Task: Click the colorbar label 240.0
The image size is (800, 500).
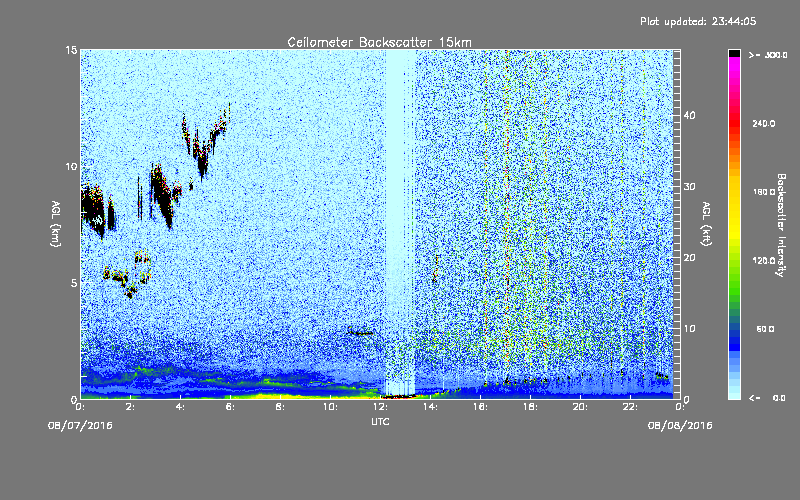Action: 763,123
